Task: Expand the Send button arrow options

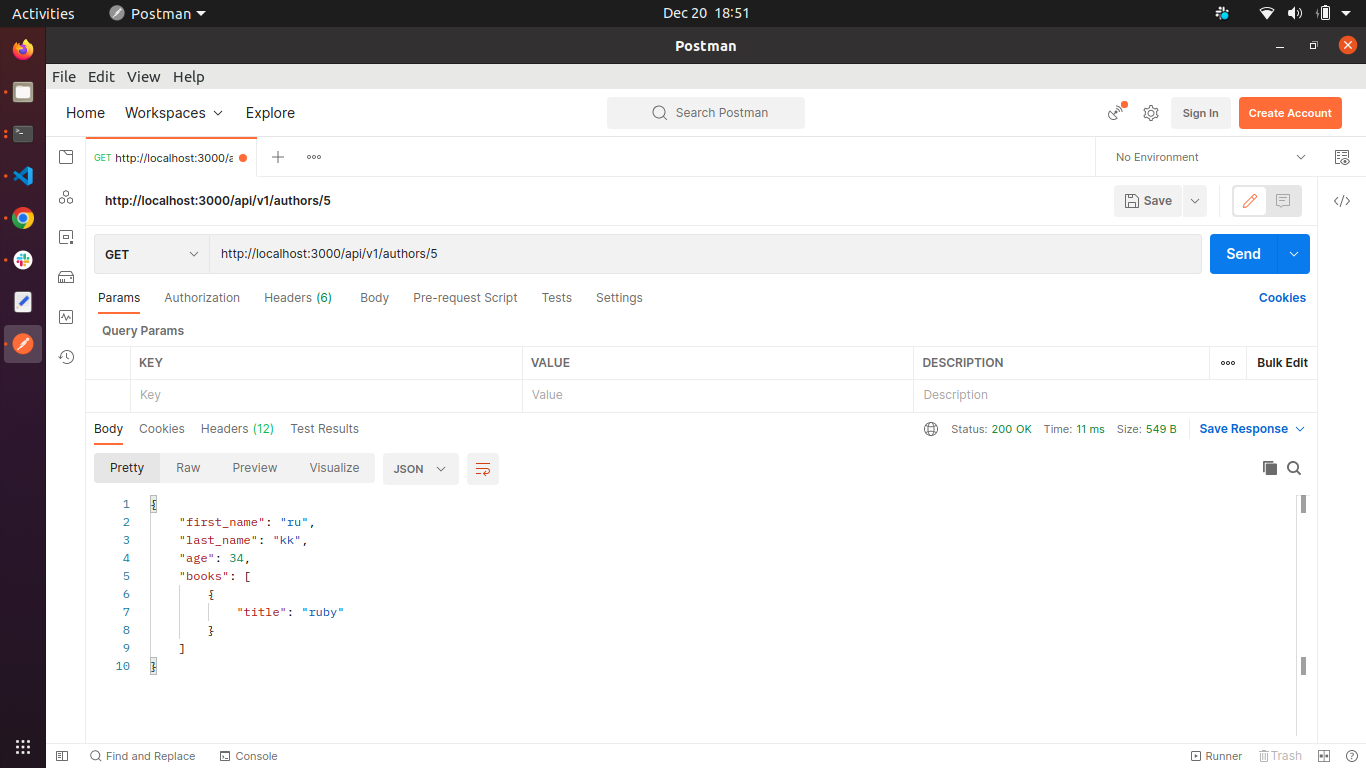Action: [x=1294, y=254]
